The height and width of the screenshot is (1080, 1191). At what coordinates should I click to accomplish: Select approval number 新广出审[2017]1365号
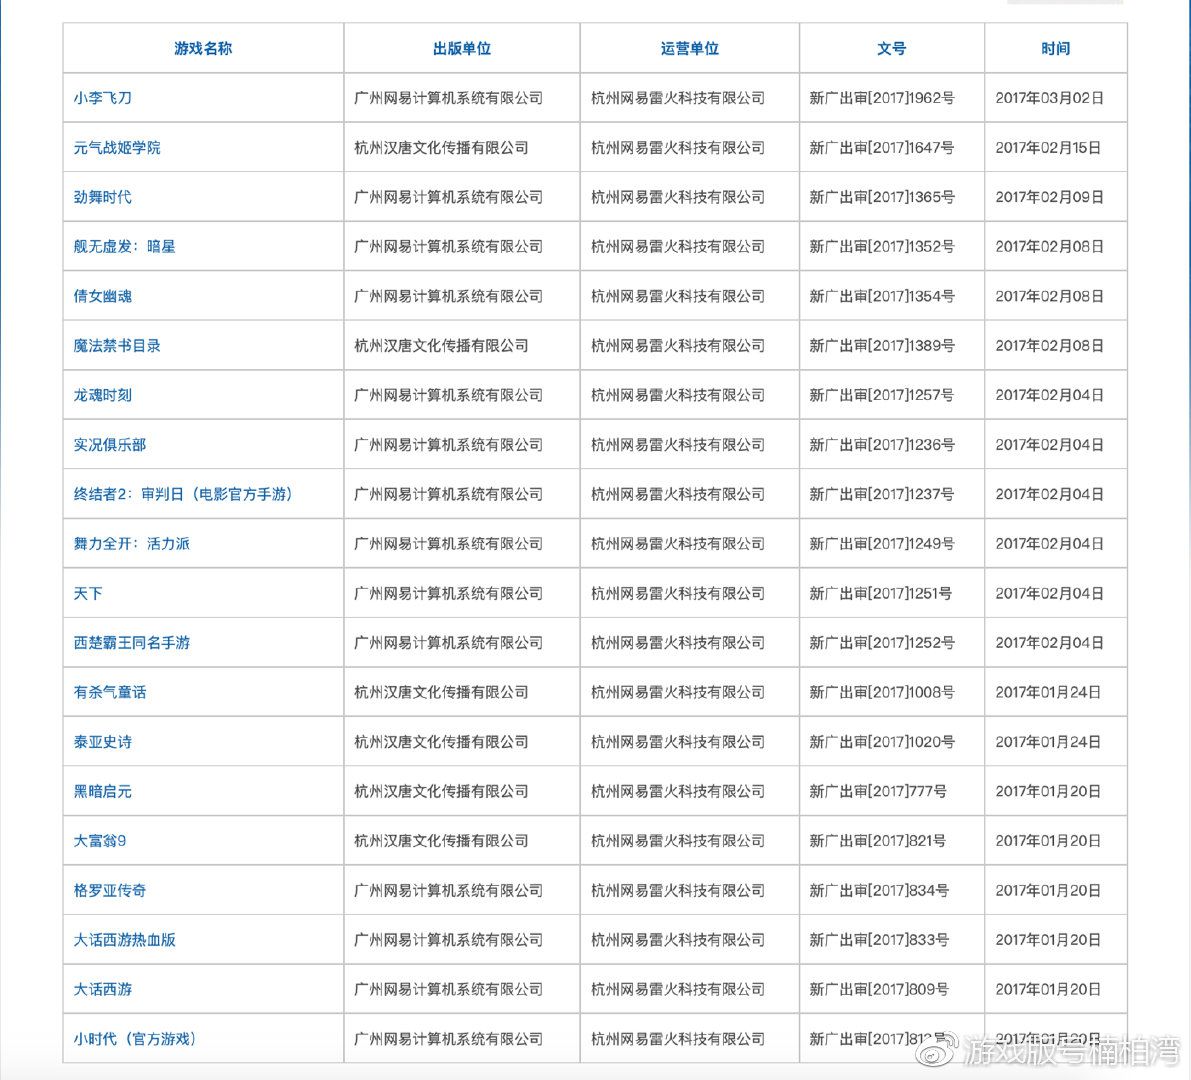882,197
